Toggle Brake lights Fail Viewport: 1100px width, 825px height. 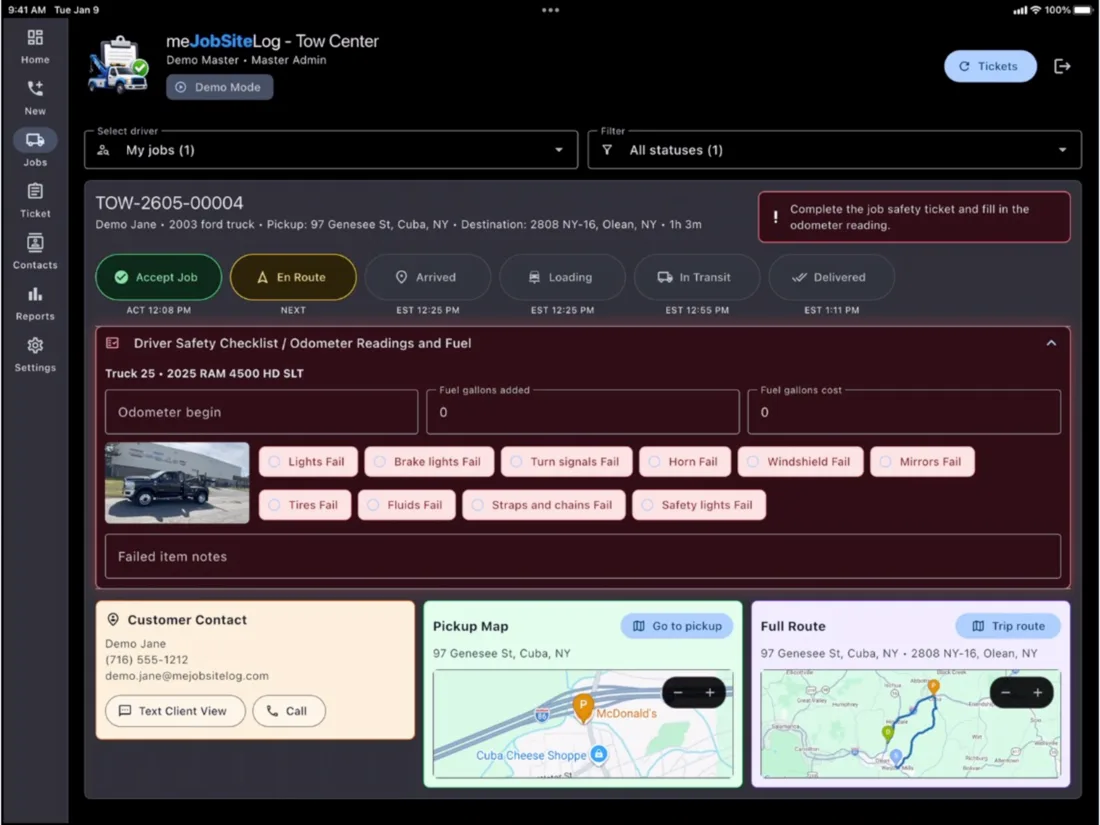coord(429,462)
